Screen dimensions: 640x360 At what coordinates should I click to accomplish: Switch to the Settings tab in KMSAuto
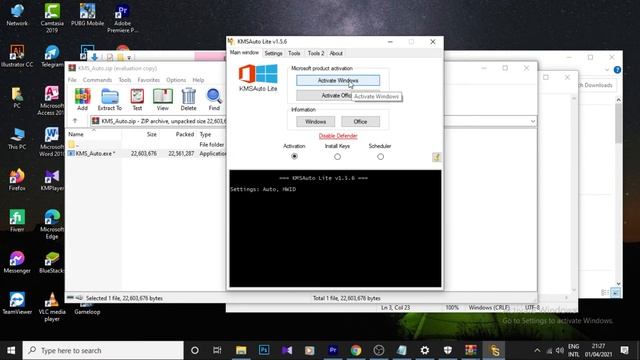coord(273,53)
